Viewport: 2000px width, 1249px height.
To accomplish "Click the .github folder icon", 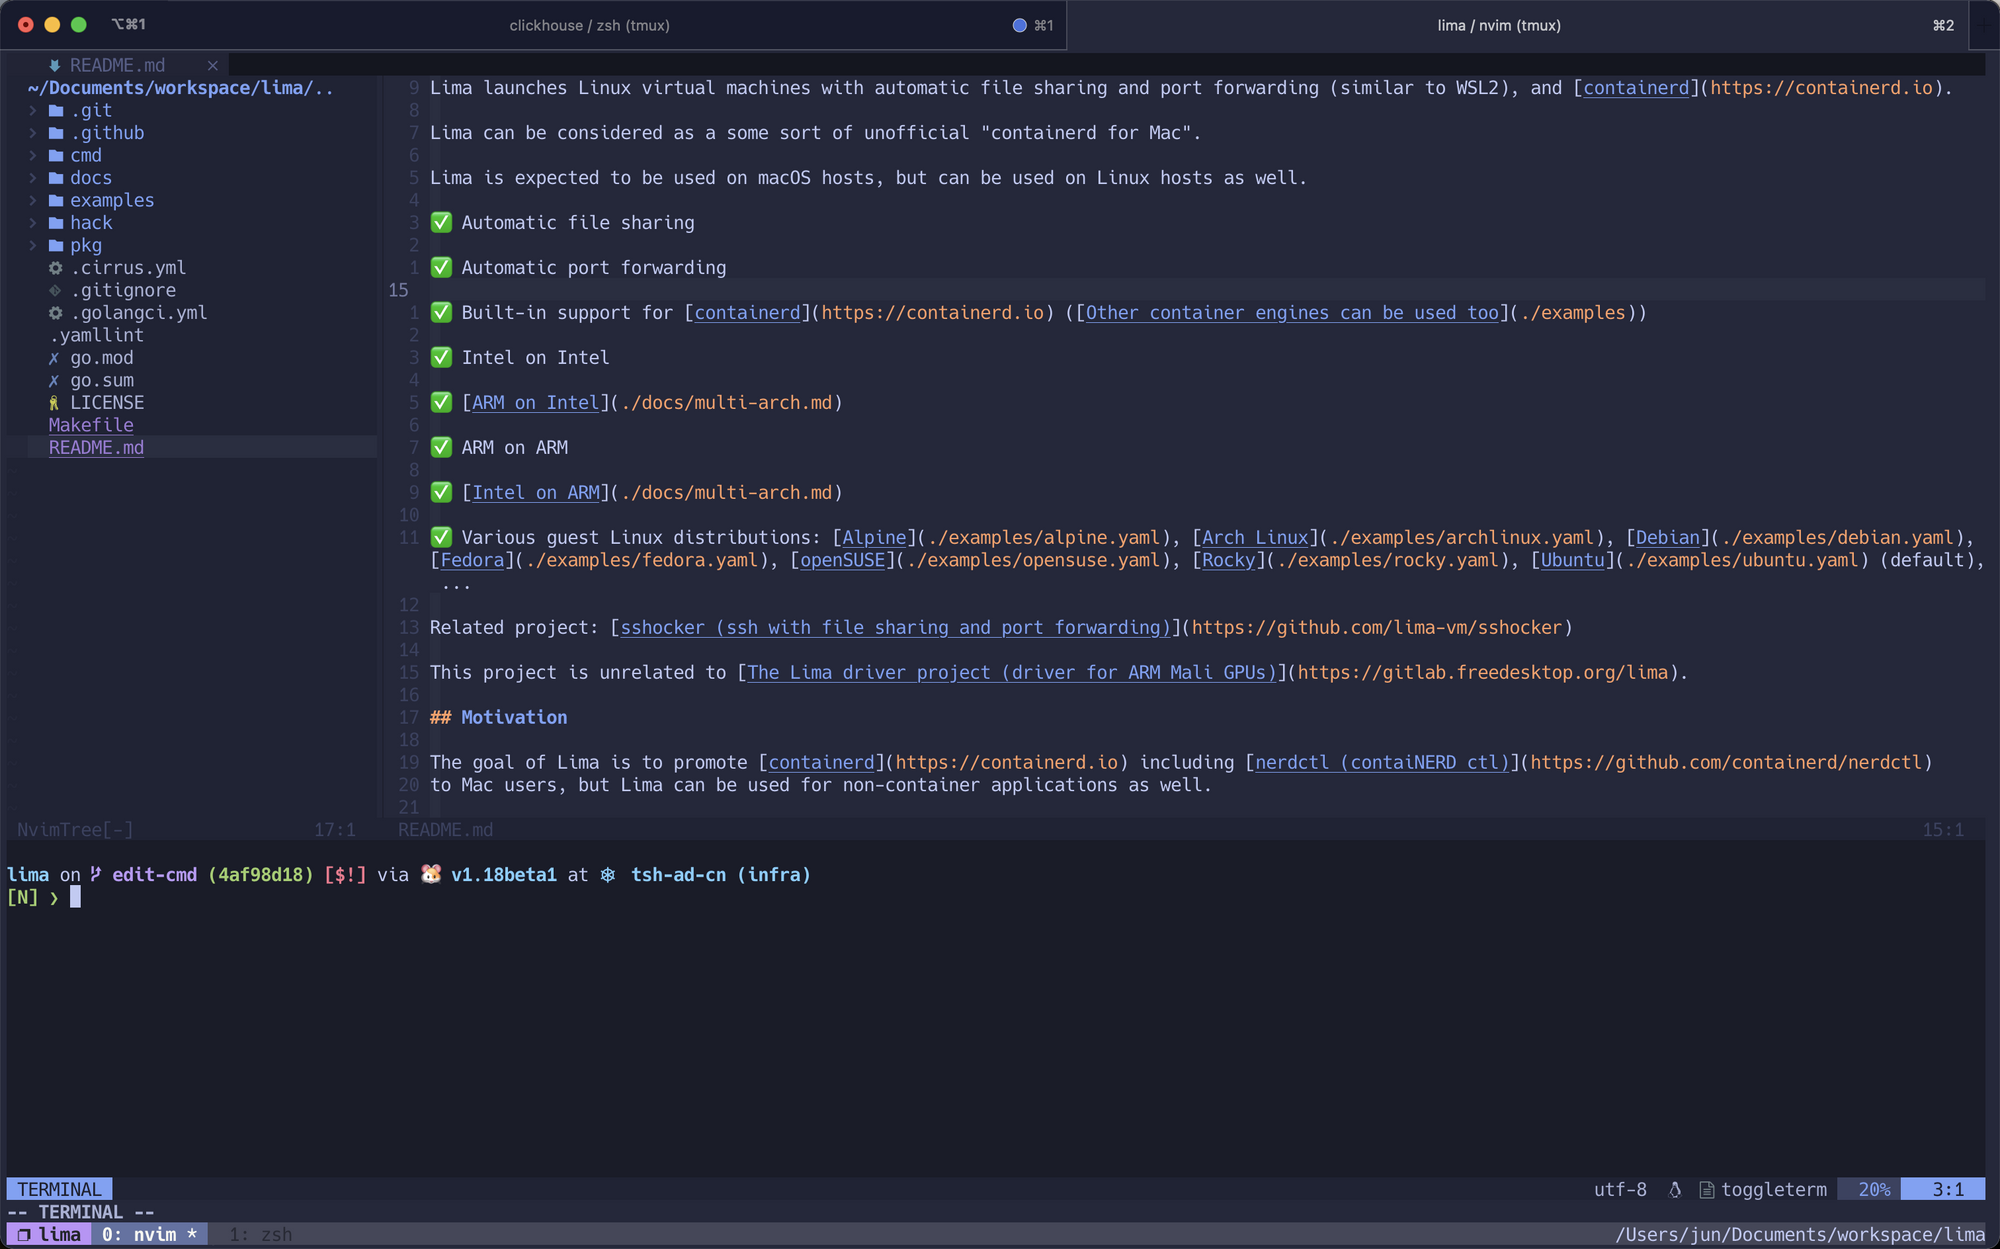I will pos(56,133).
